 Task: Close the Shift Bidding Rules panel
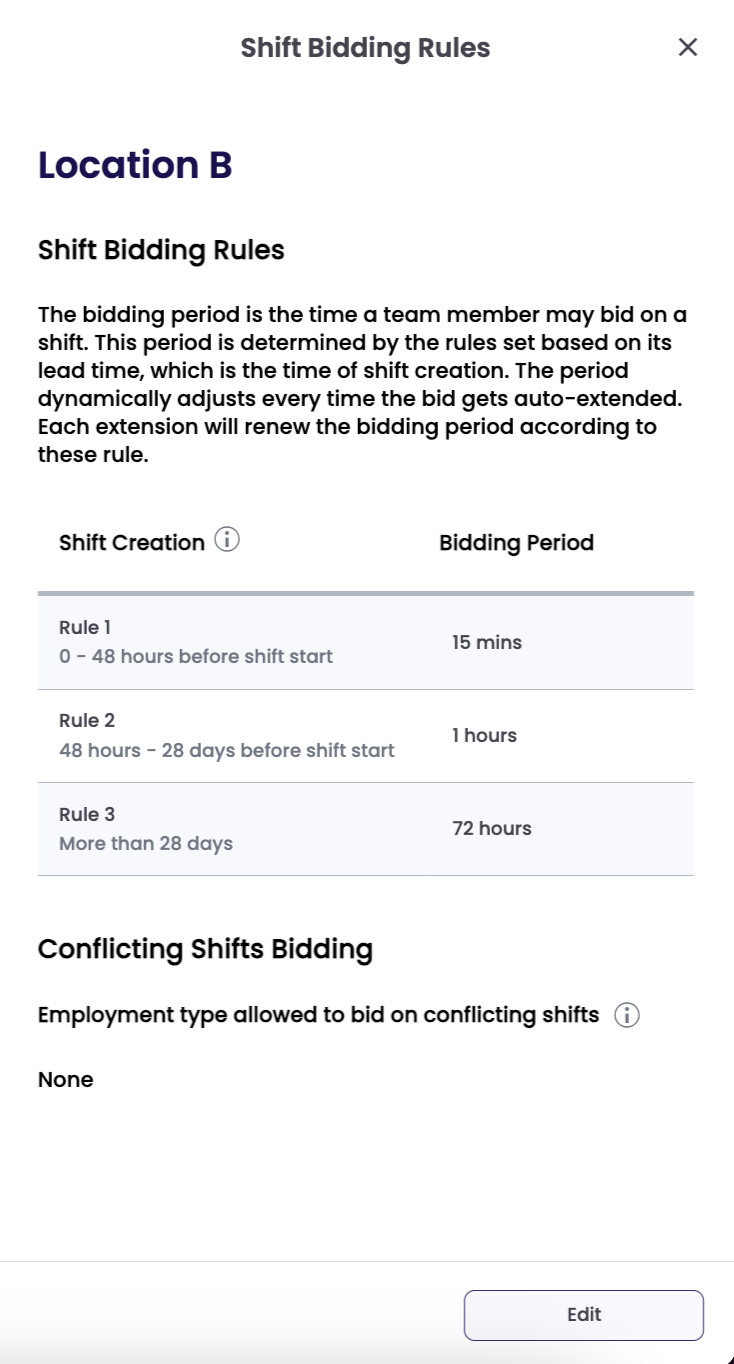pos(687,47)
